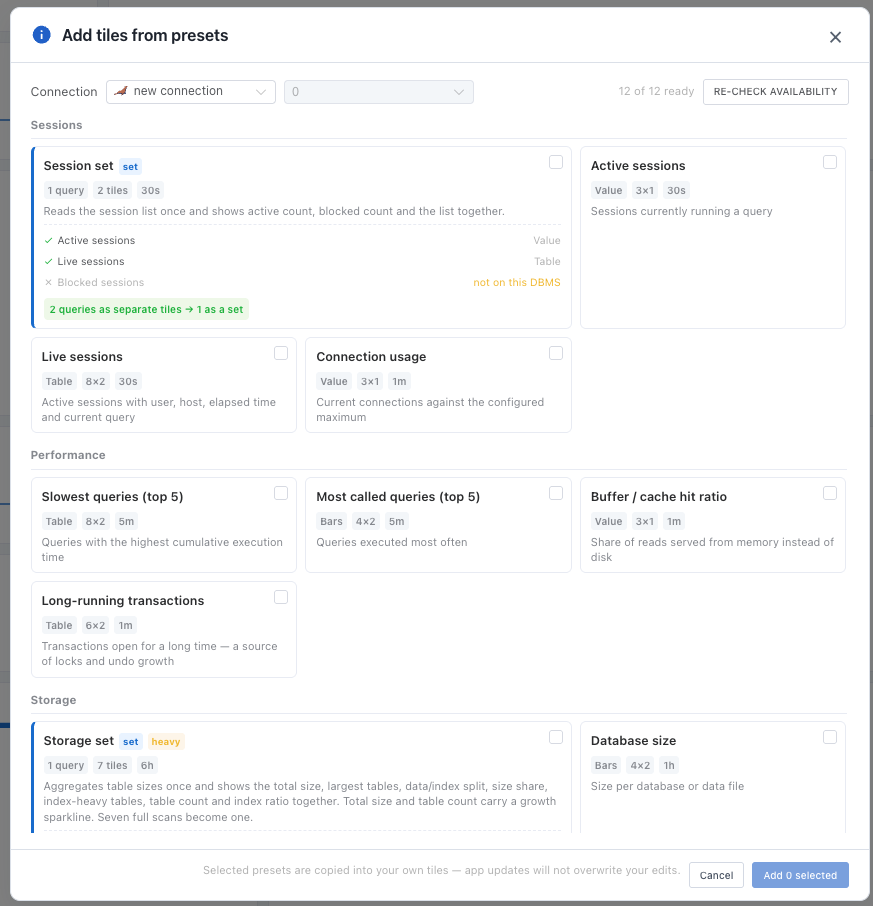873x906 pixels.
Task: Tick the Session set checkbox
Action: (556, 162)
